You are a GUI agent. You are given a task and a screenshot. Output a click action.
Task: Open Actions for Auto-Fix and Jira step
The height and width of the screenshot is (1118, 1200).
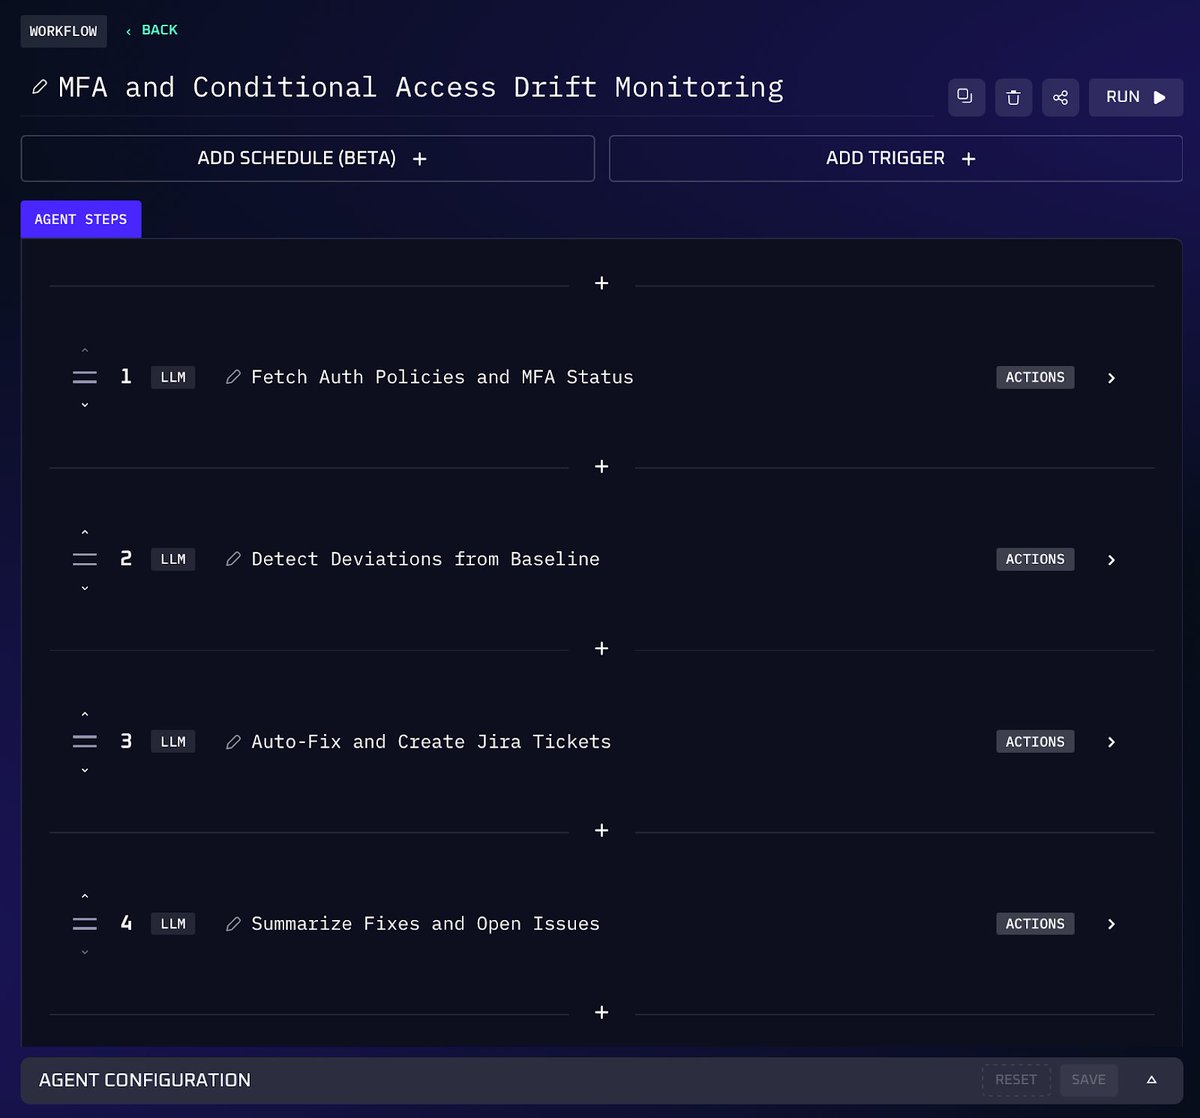pyautogui.click(x=1035, y=742)
